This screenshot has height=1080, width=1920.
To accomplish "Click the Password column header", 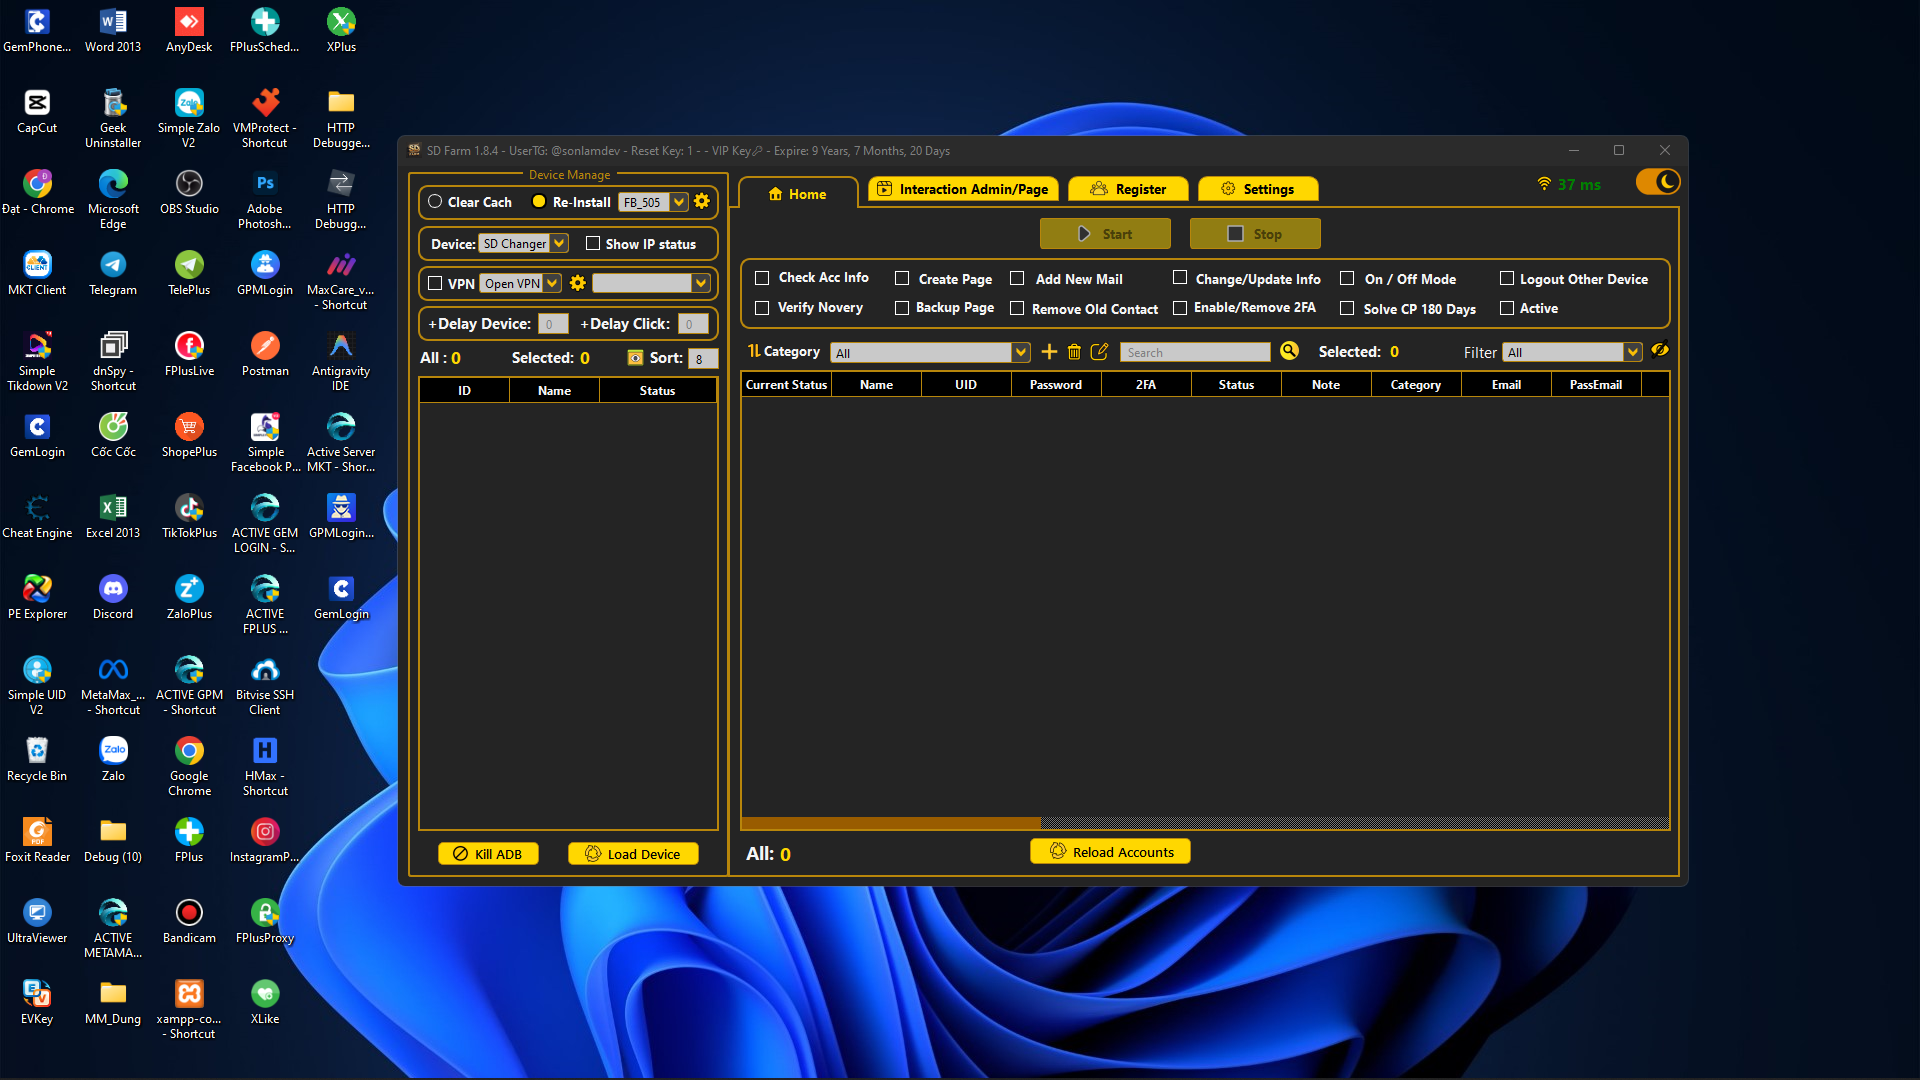I will point(1056,384).
